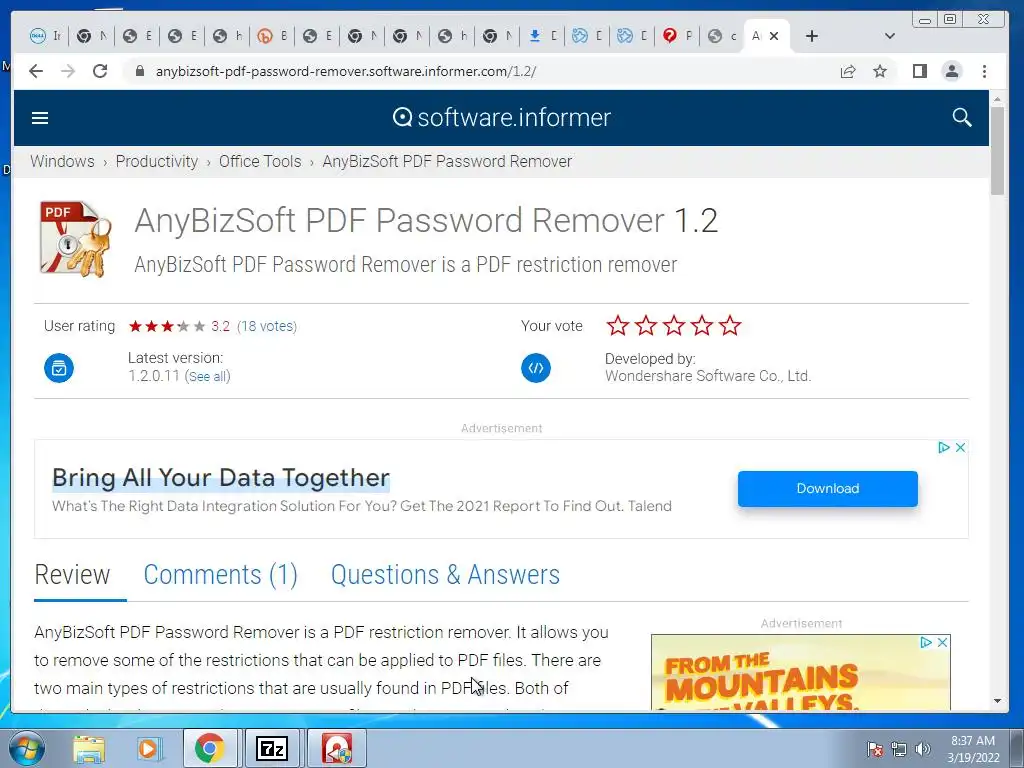Select the Review tab
Viewport: 1024px width, 768px height.
[x=72, y=575]
